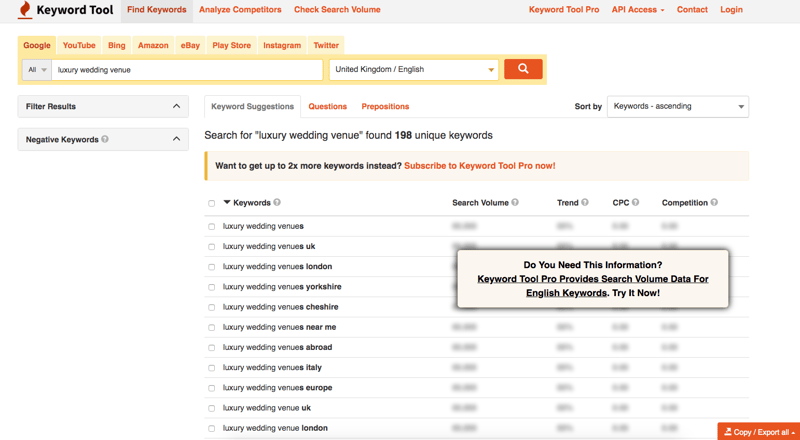
Task: Open United Kingdom / English country dropdown
Action: [414, 69]
